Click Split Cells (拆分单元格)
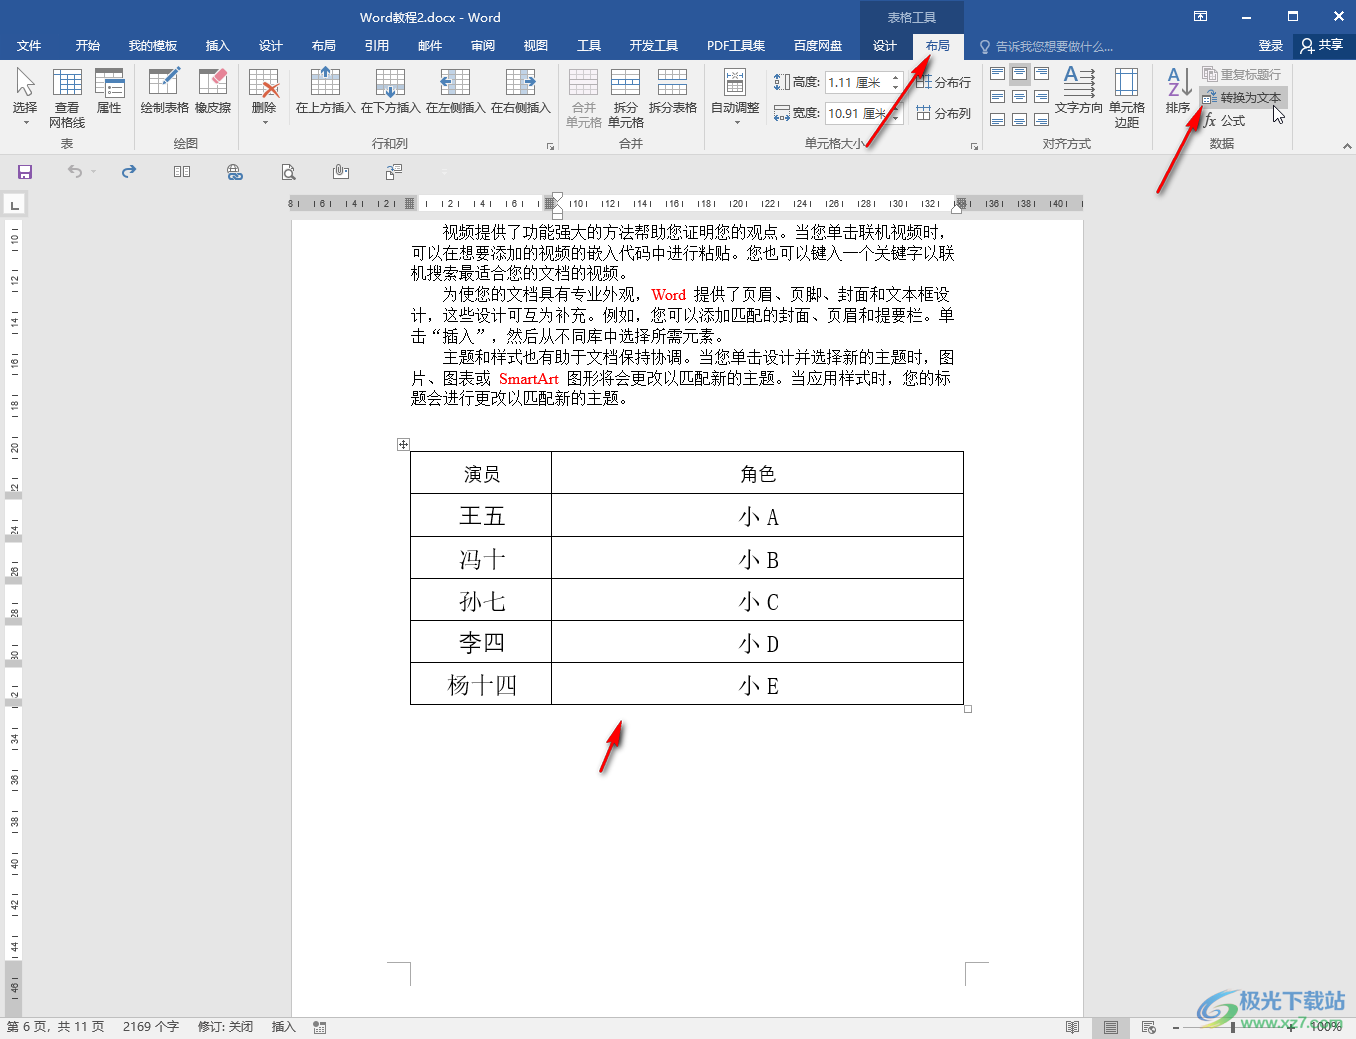 (626, 98)
